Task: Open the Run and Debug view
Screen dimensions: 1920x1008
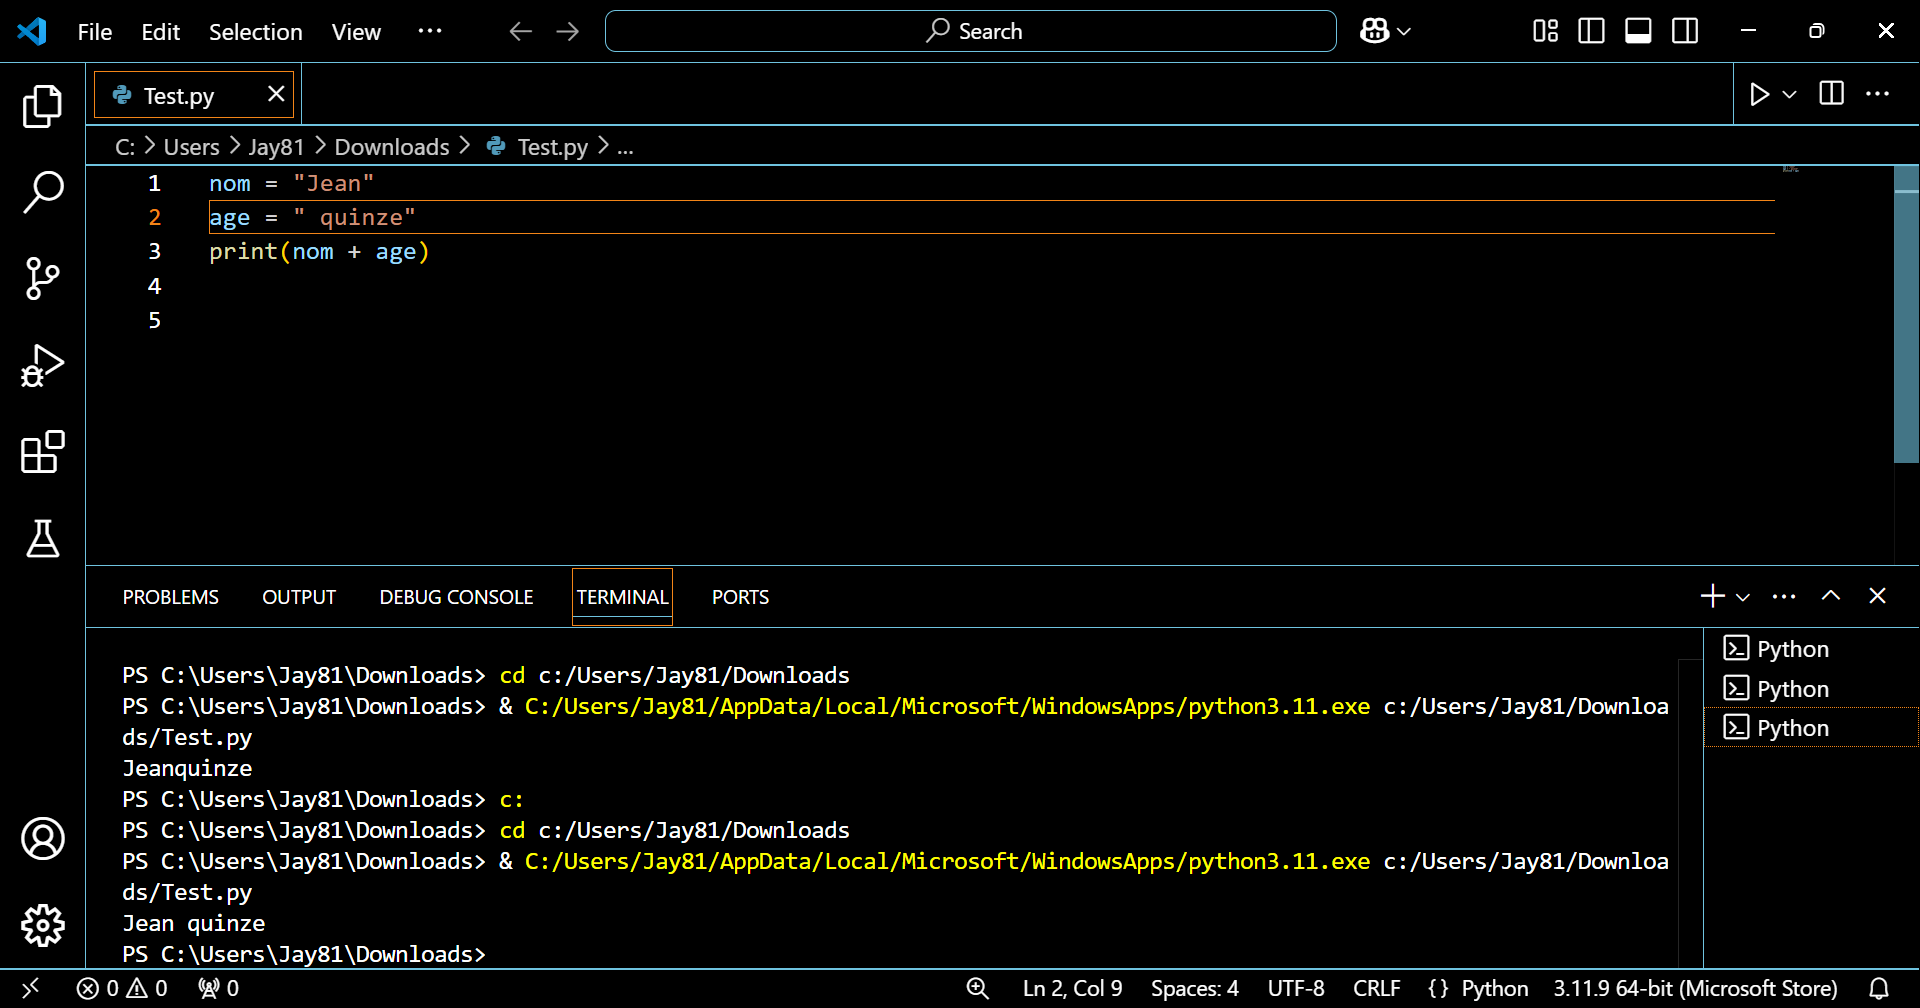Action: [x=42, y=365]
